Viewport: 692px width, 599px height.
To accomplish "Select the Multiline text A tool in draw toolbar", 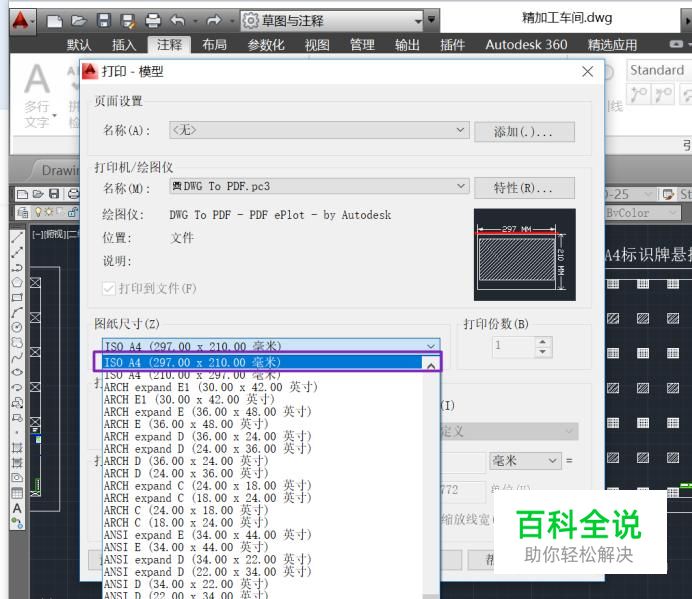I will point(17,508).
